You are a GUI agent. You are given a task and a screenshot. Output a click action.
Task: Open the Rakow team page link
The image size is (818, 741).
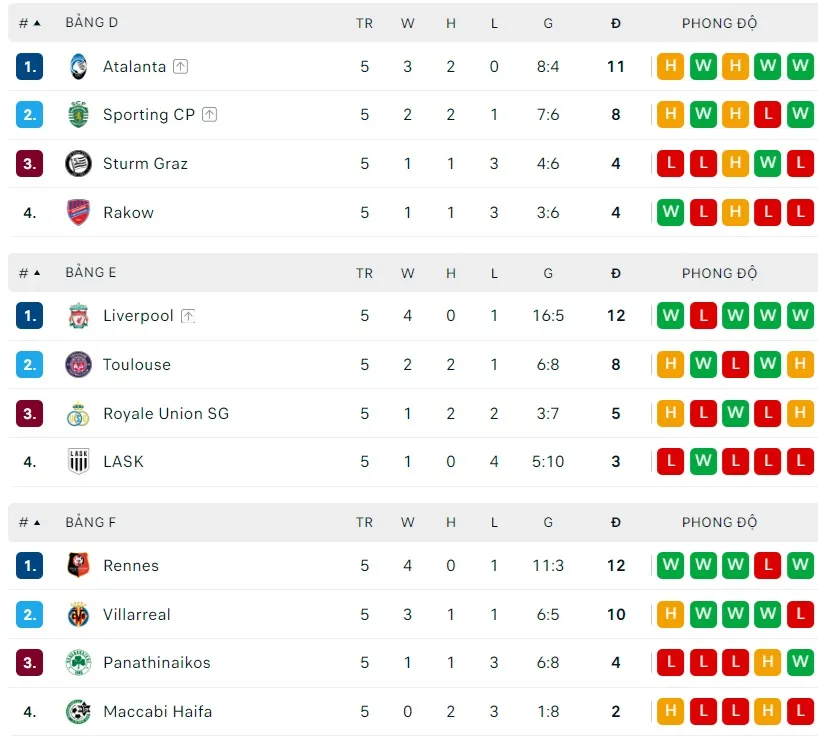pos(128,212)
